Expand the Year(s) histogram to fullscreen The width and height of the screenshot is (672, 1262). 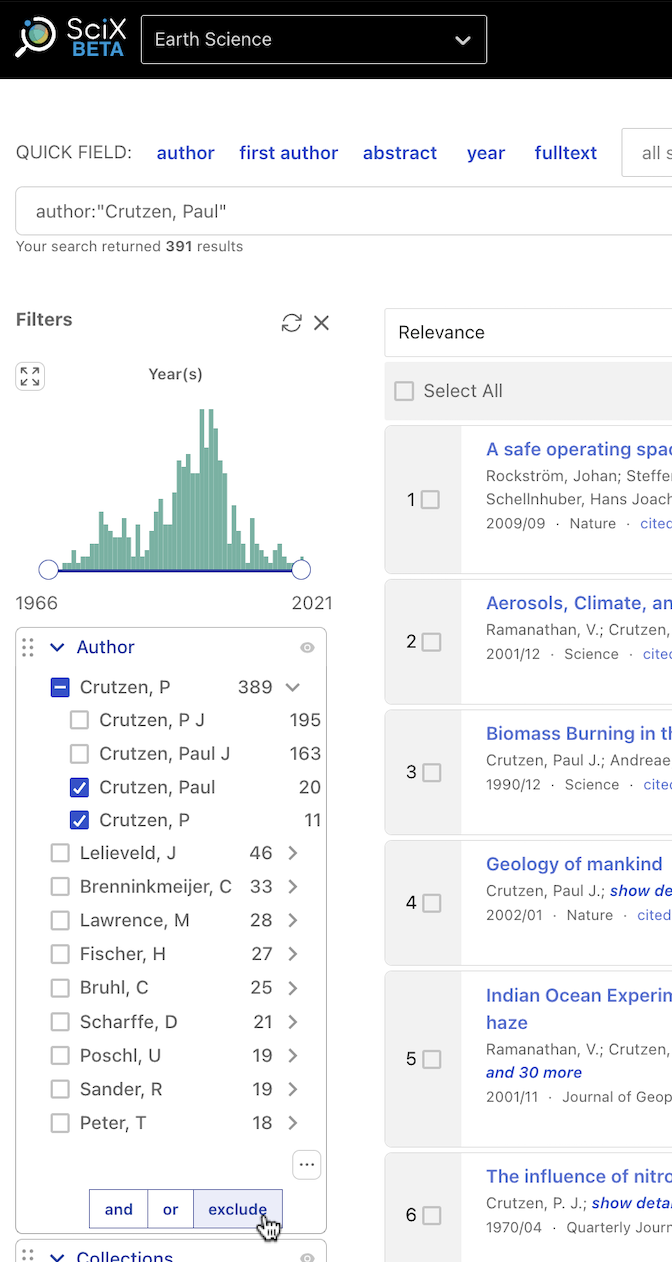[30, 376]
